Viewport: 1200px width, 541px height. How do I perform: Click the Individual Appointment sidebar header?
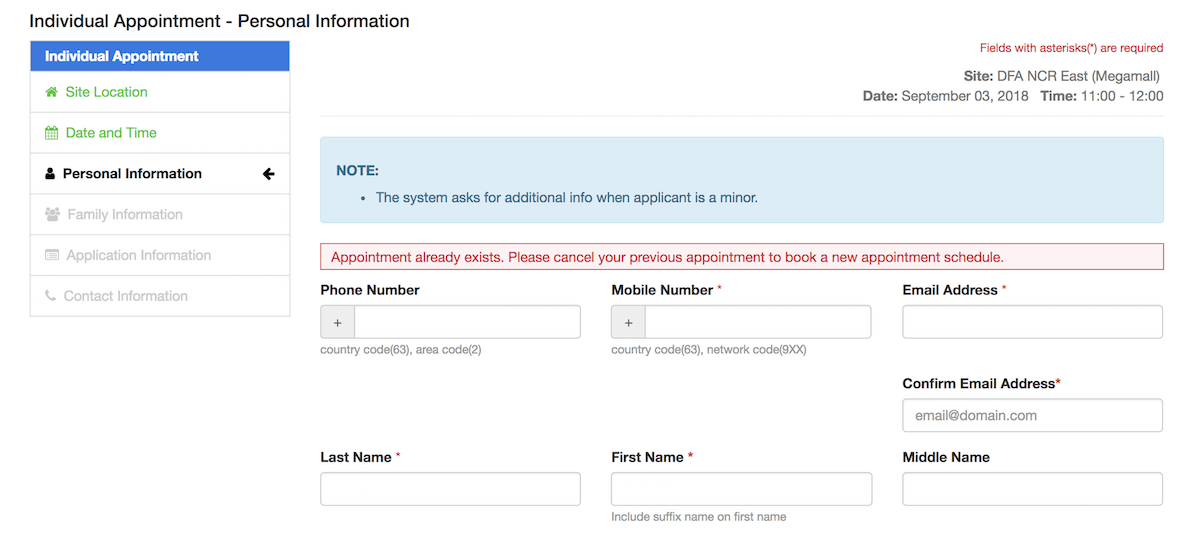point(160,56)
